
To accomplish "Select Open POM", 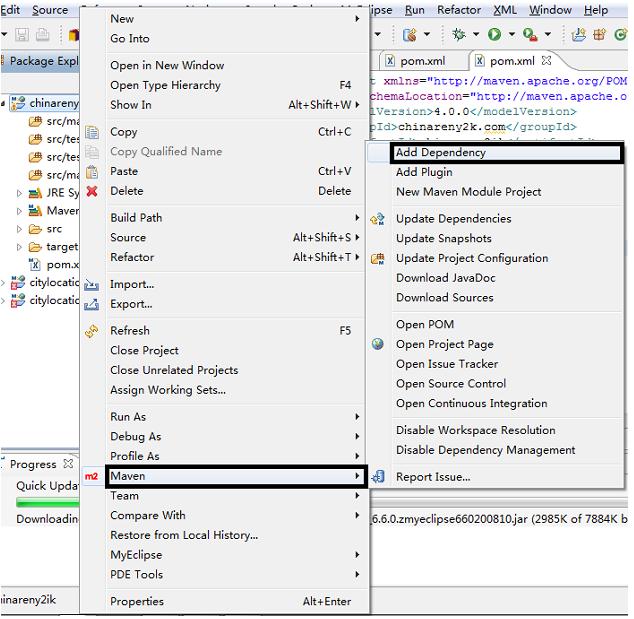I will (495, 325).
